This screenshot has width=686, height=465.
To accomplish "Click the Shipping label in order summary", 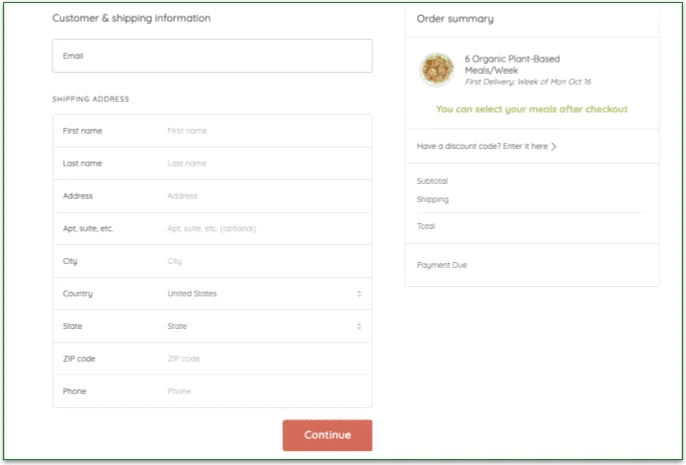I will pos(433,199).
